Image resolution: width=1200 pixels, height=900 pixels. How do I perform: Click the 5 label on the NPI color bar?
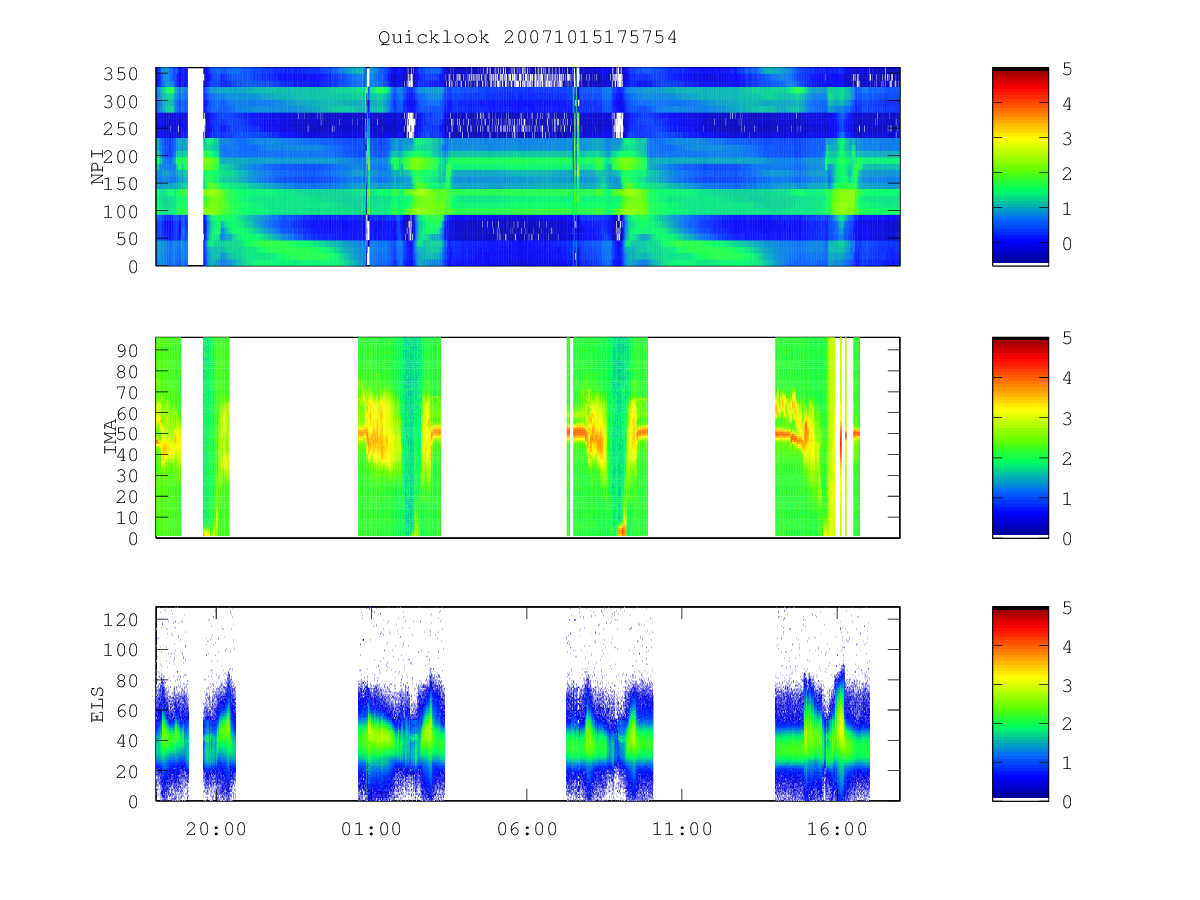(1068, 69)
